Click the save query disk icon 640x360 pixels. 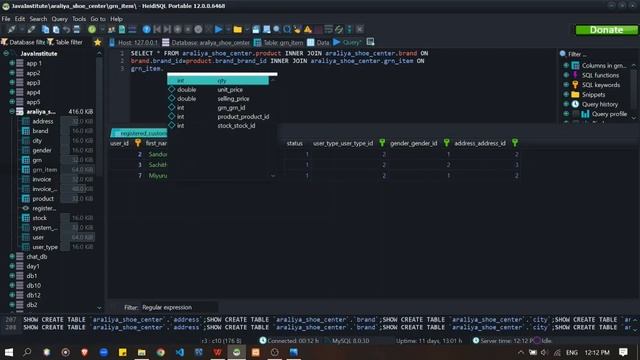[x=256, y=29]
